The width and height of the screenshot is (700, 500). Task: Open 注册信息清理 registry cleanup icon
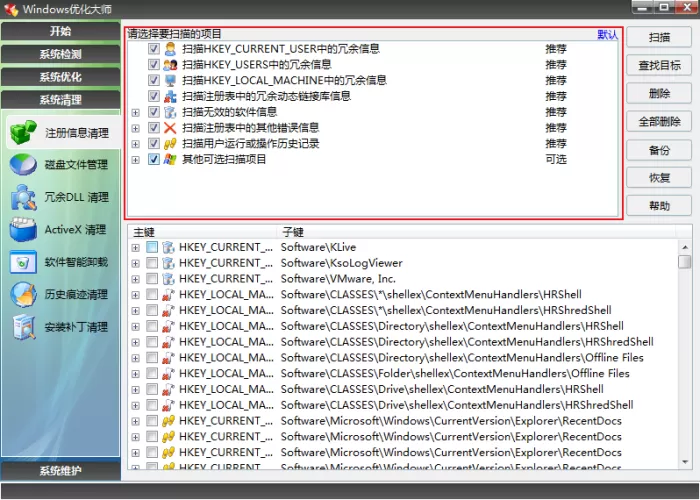point(23,132)
